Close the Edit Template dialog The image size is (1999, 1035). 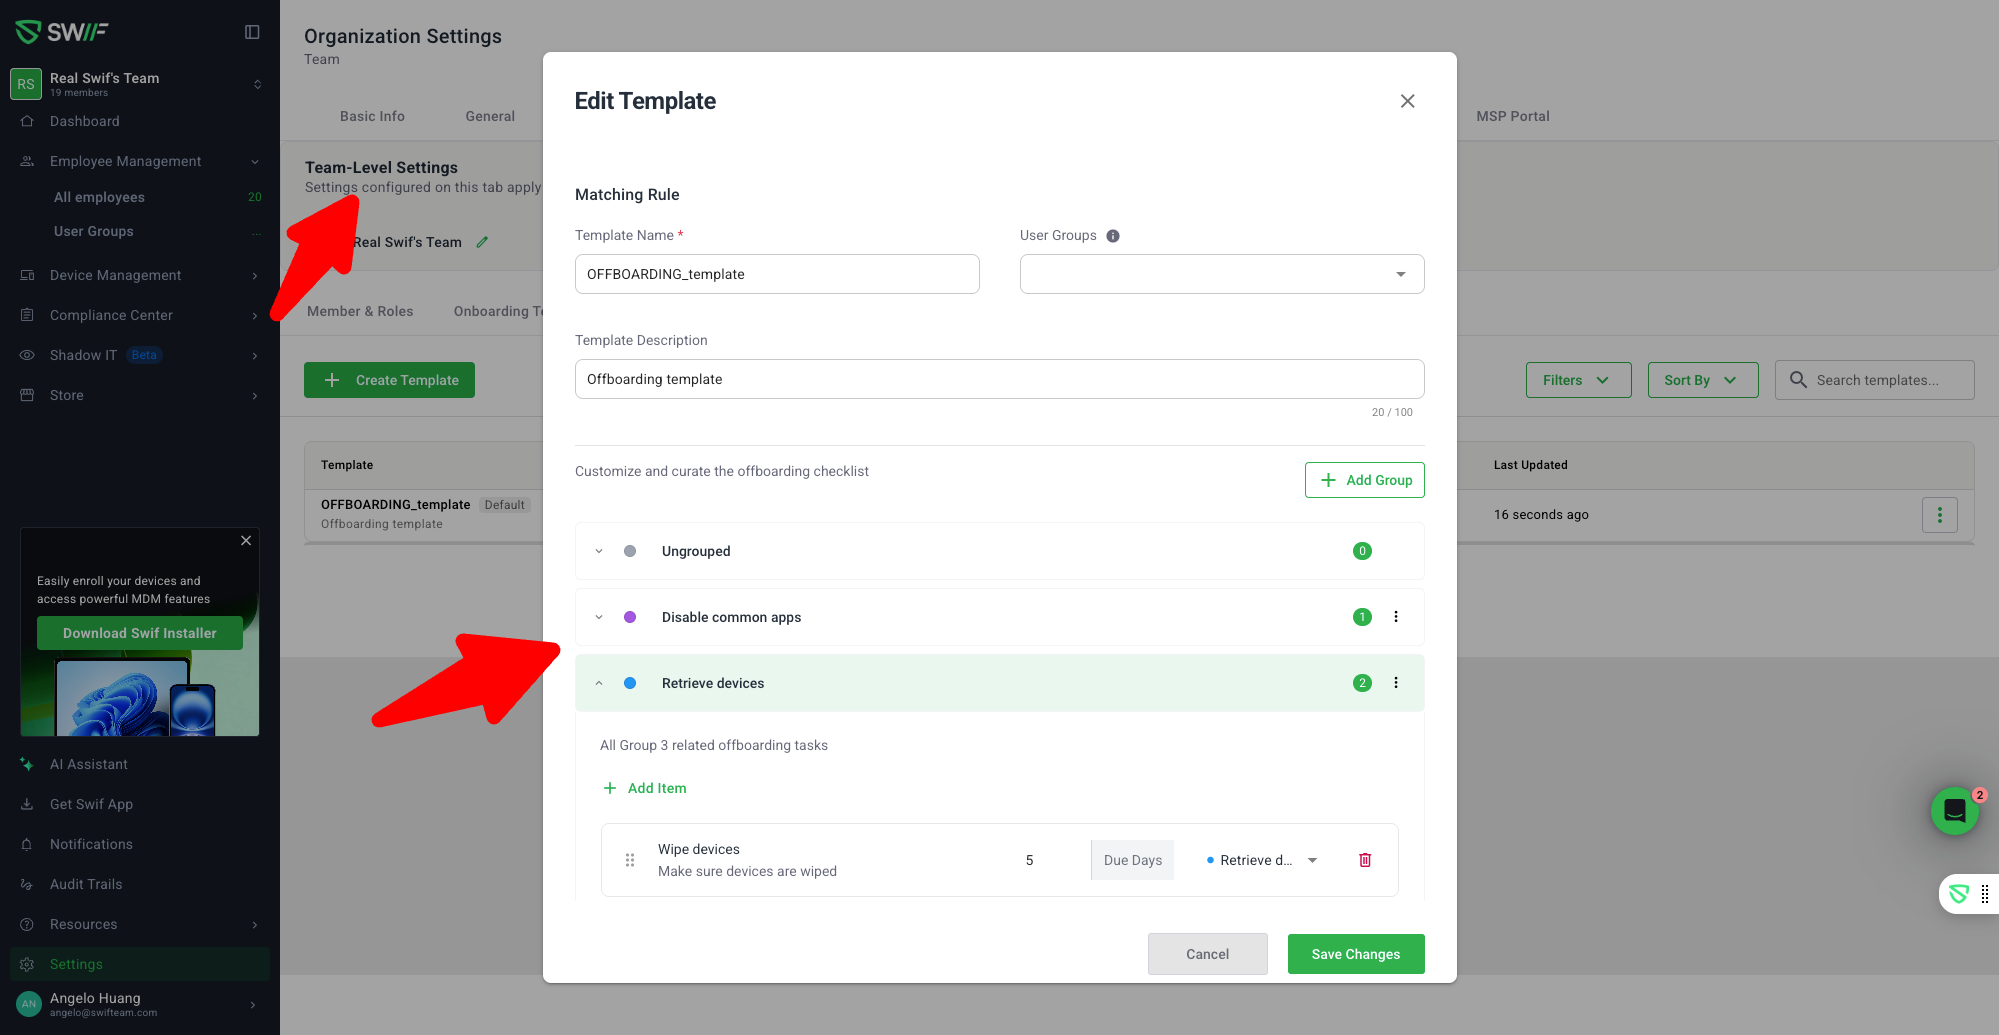pyautogui.click(x=1407, y=101)
